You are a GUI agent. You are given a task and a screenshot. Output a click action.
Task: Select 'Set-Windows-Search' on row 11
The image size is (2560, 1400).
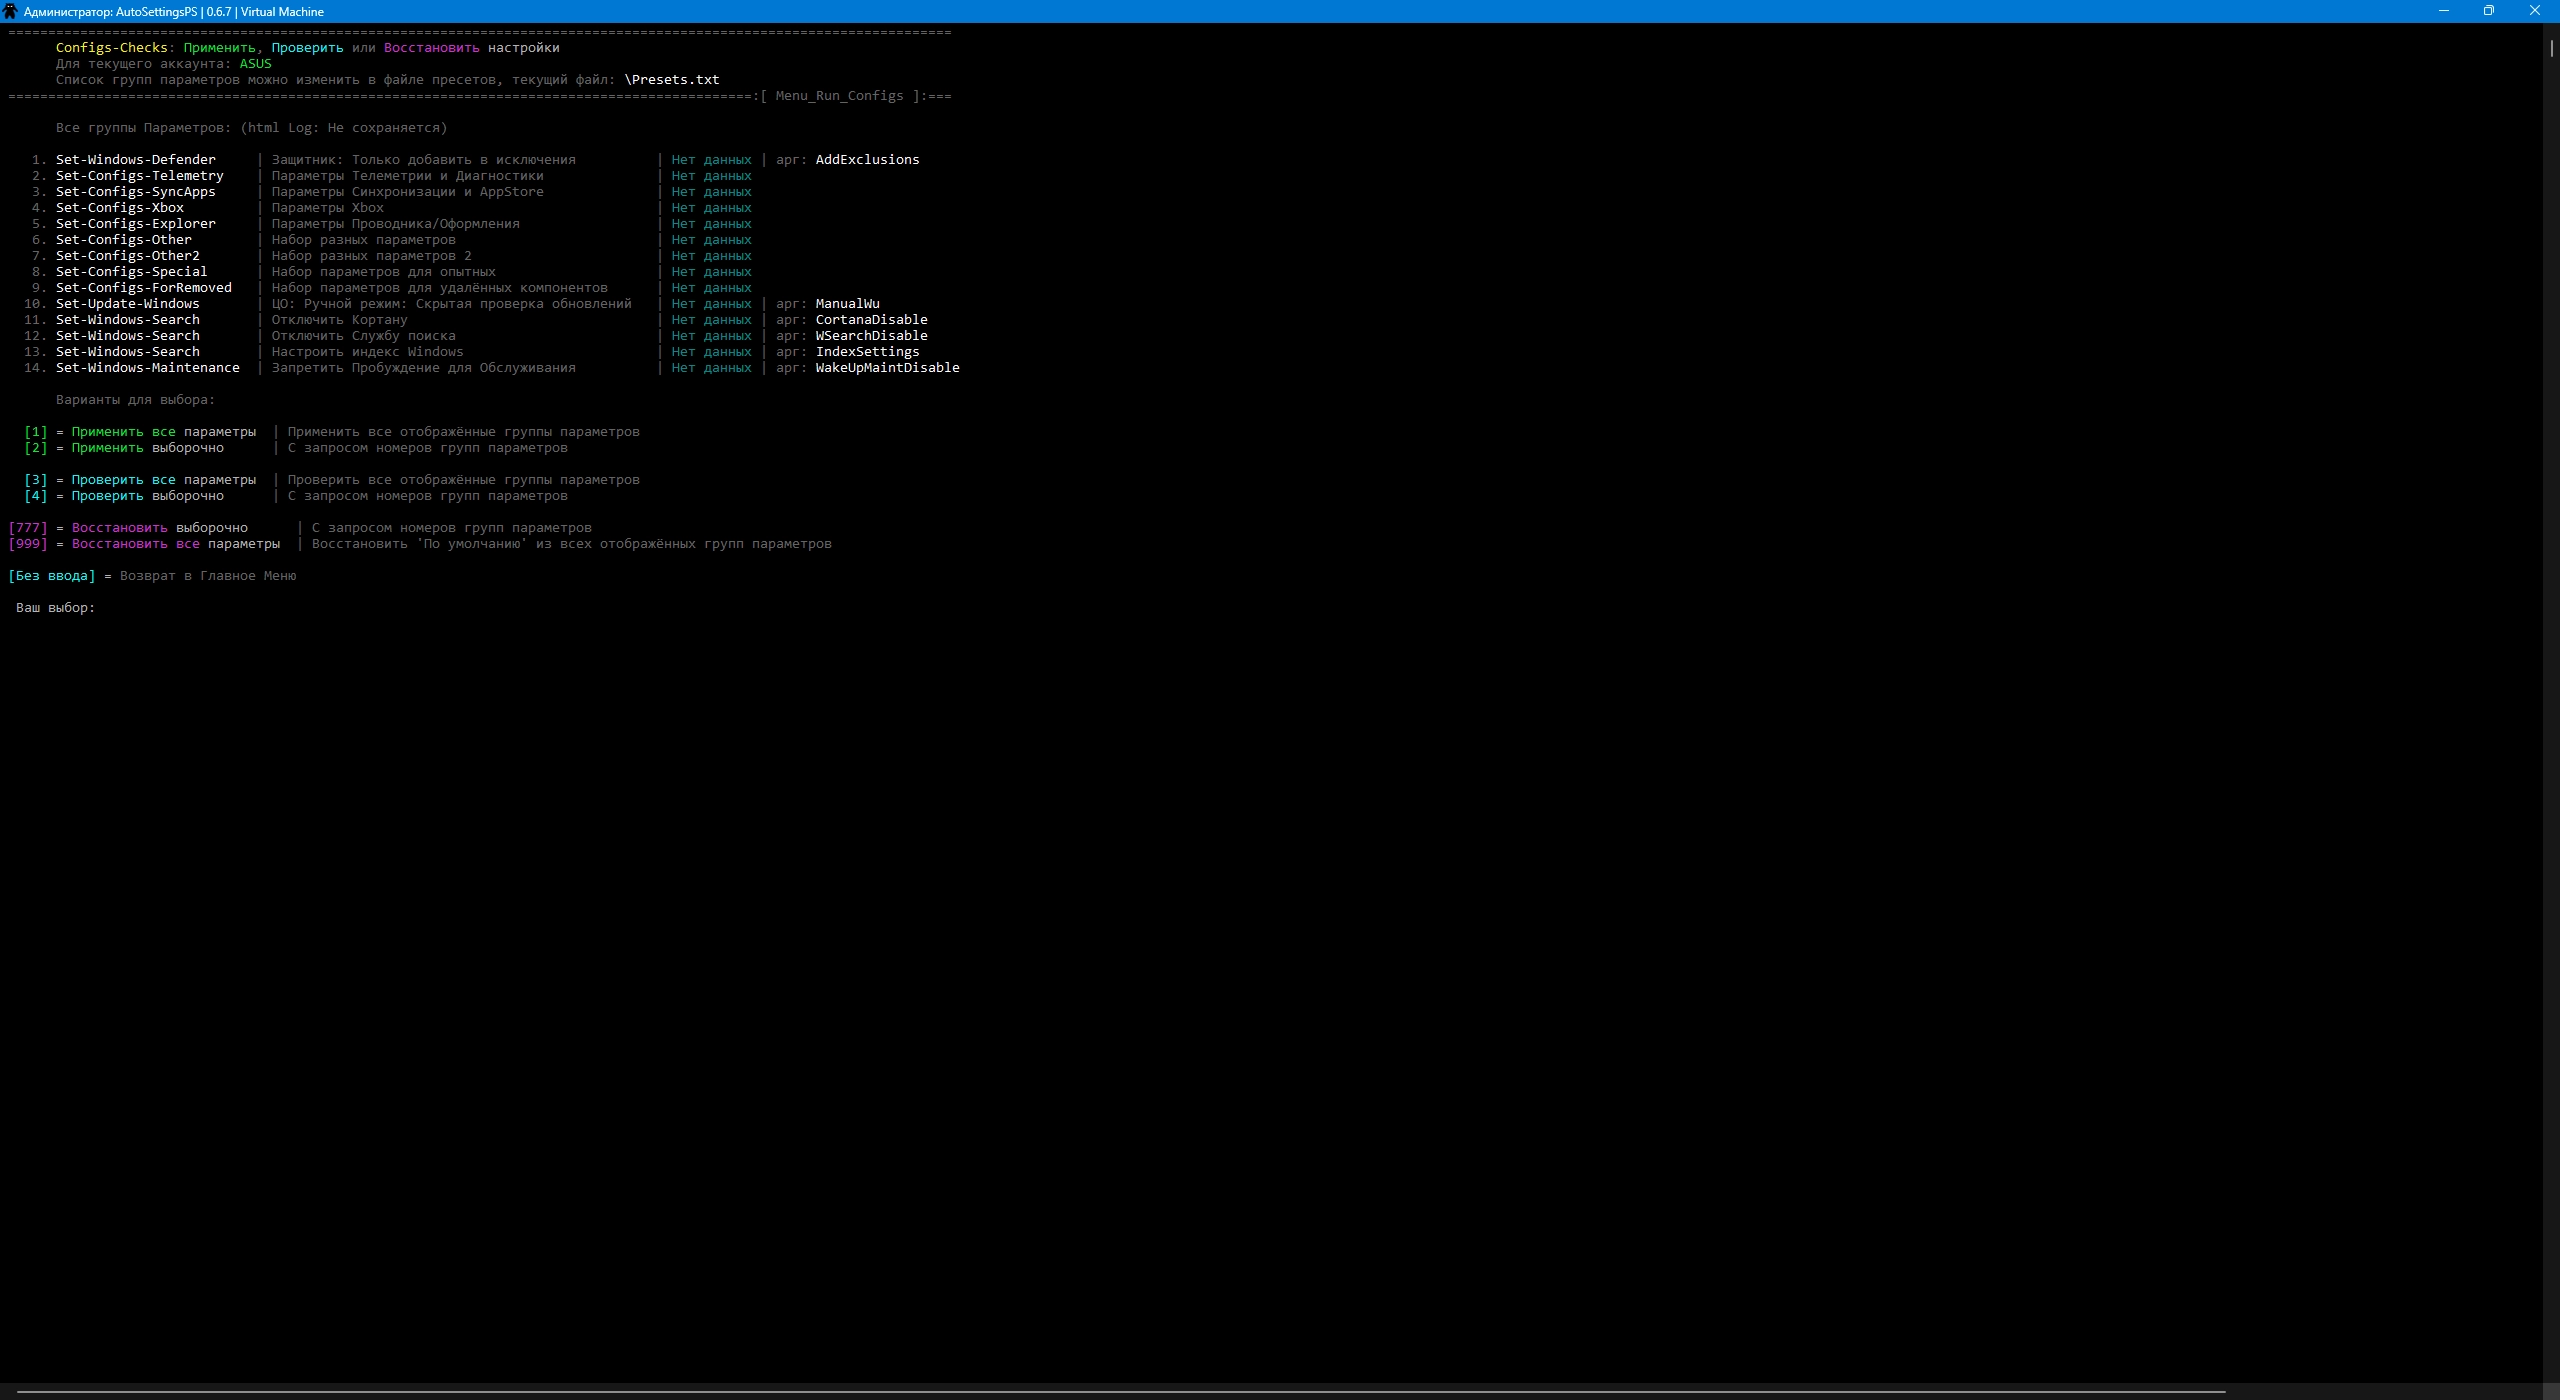coord(128,320)
